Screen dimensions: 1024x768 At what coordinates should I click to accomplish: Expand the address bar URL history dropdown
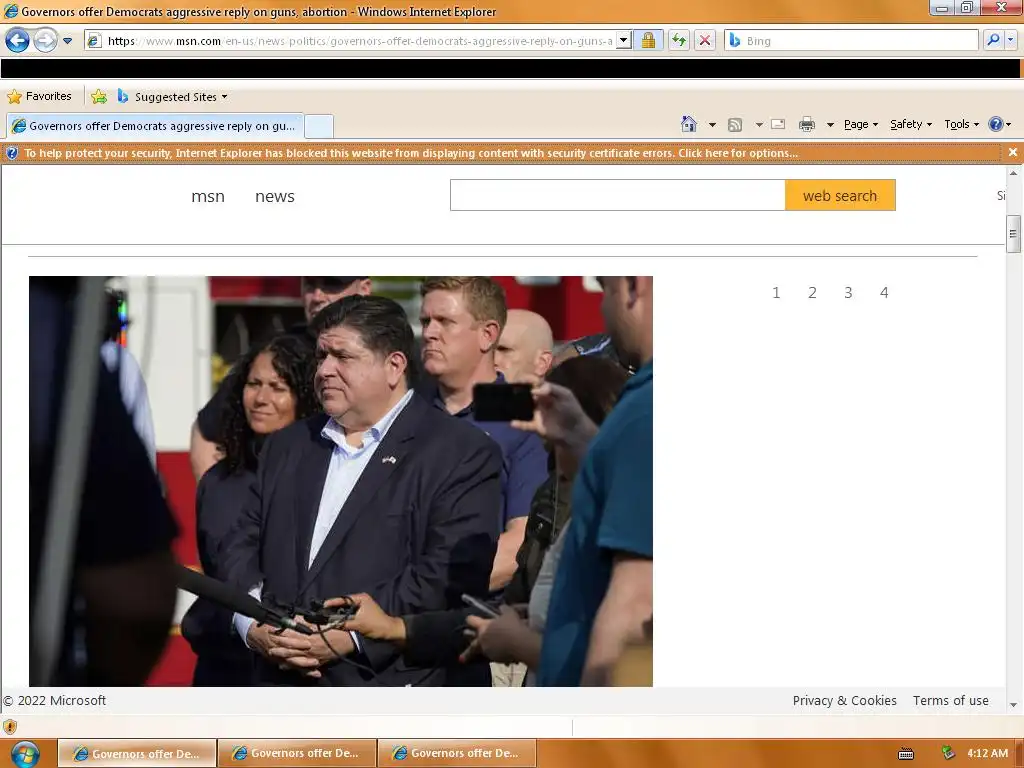click(x=624, y=40)
